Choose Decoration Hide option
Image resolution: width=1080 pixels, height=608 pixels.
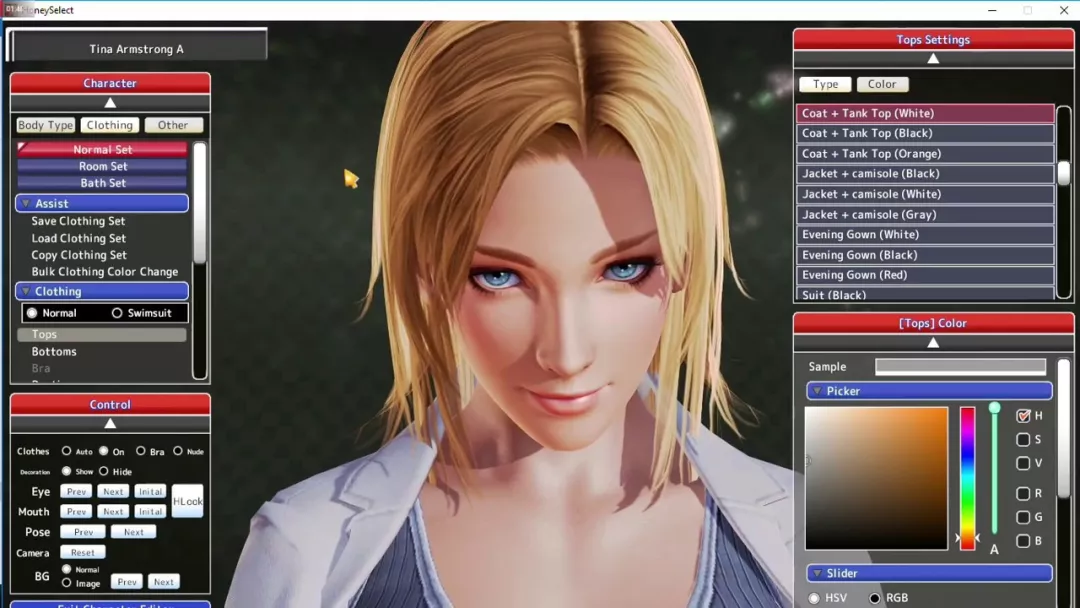tap(103, 471)
